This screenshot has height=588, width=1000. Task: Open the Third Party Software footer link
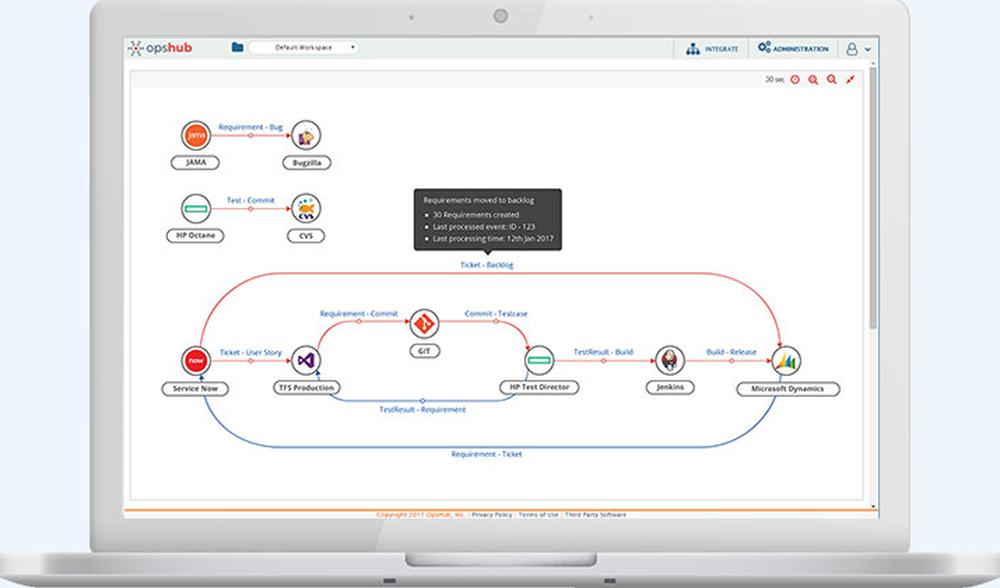(x=595, y=515)
